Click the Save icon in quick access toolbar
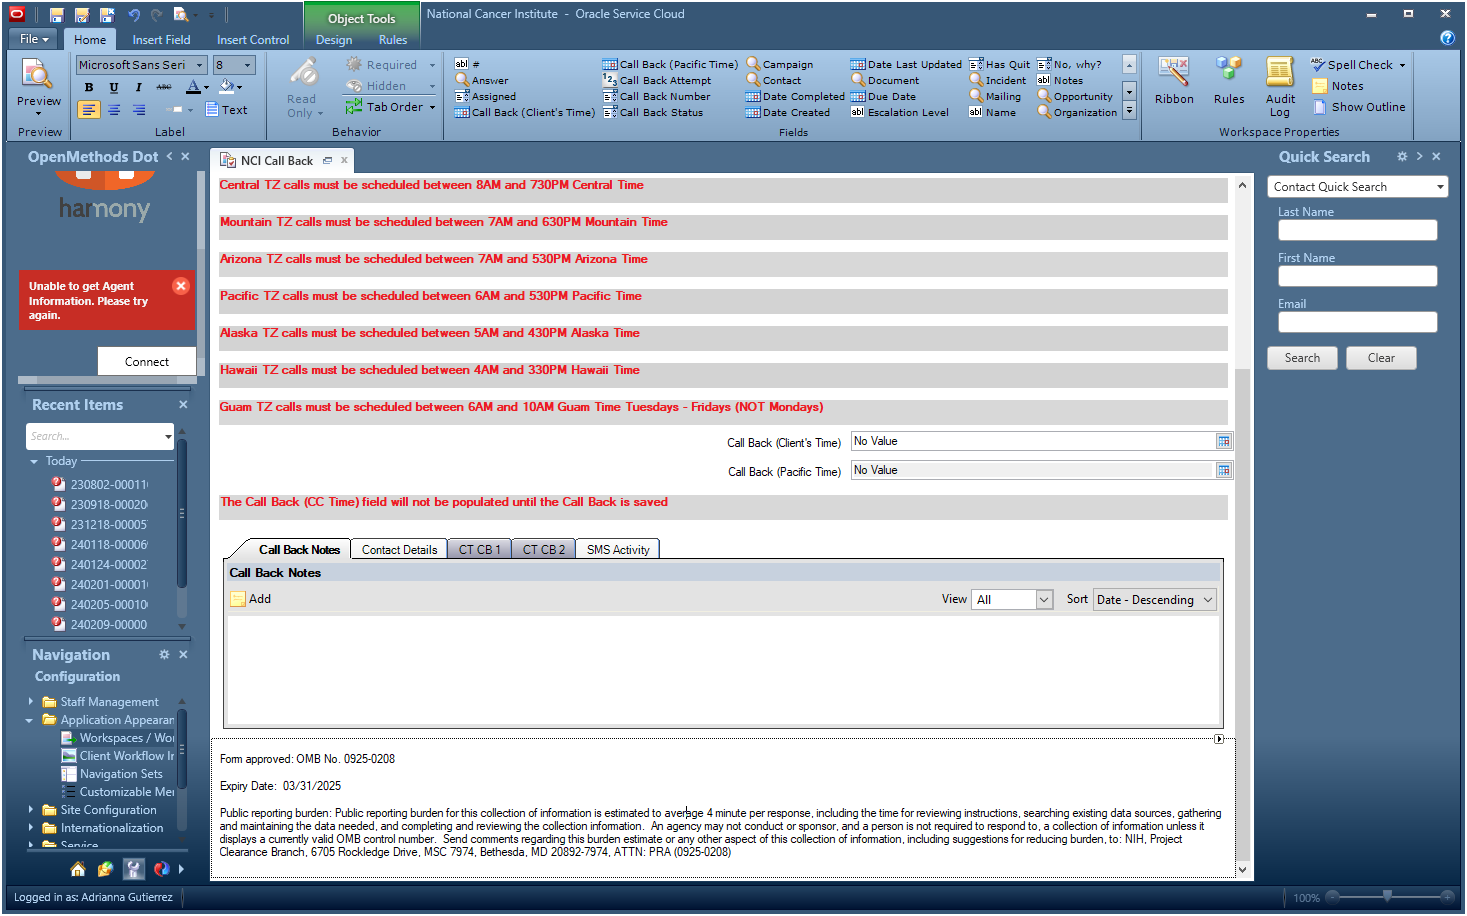This screenshot has height=916, width=1467. tap(56, 15)
